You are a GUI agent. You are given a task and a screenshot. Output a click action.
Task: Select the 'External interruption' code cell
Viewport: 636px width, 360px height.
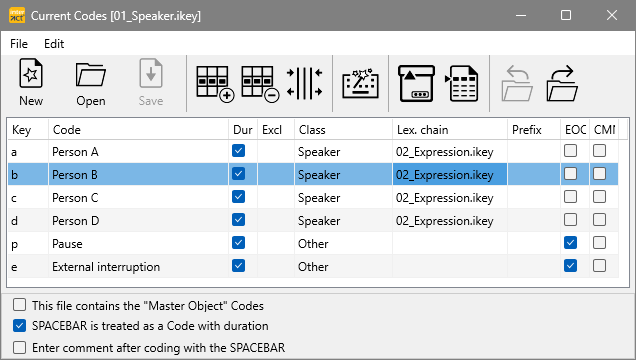[x=138, y=267]
